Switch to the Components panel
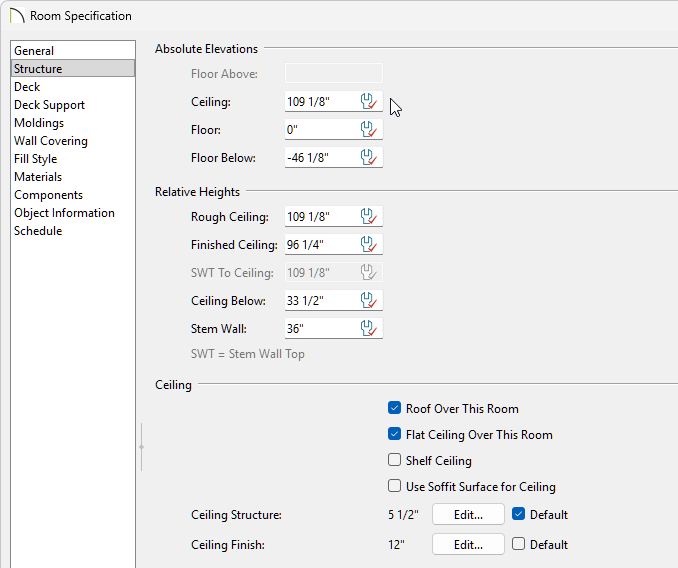The image size is (678, 568). [73, 195]
